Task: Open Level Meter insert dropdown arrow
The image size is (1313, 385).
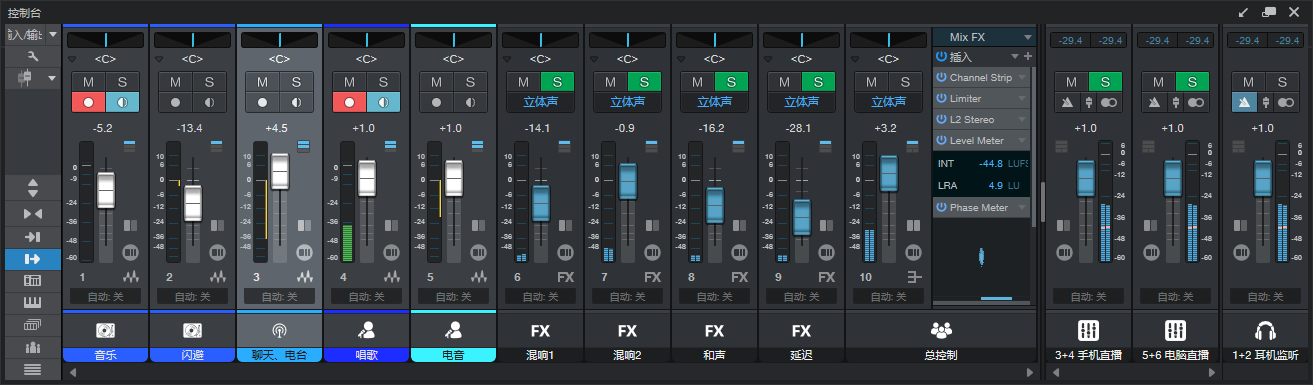Action: coord(1022,141)
